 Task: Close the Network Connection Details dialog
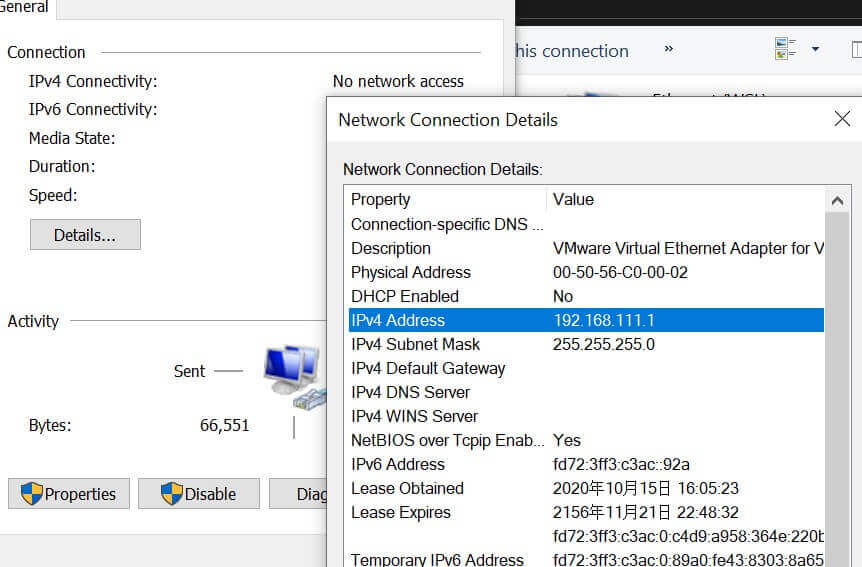click(842, 120)
